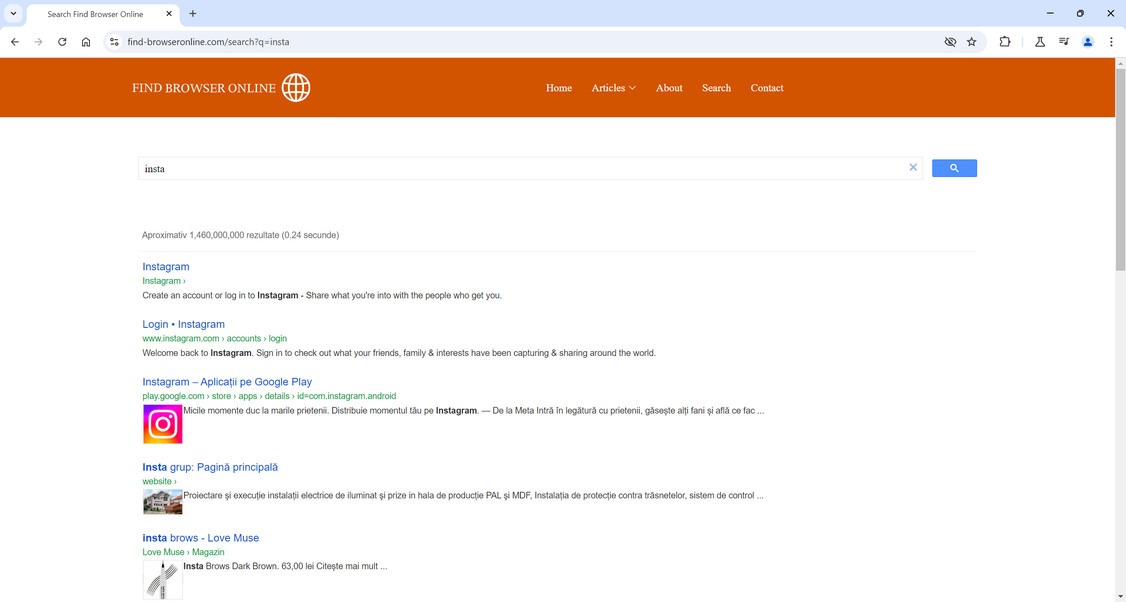Expand the Articles navigation dropdown

pyautogui.click(x=612, y=88)
